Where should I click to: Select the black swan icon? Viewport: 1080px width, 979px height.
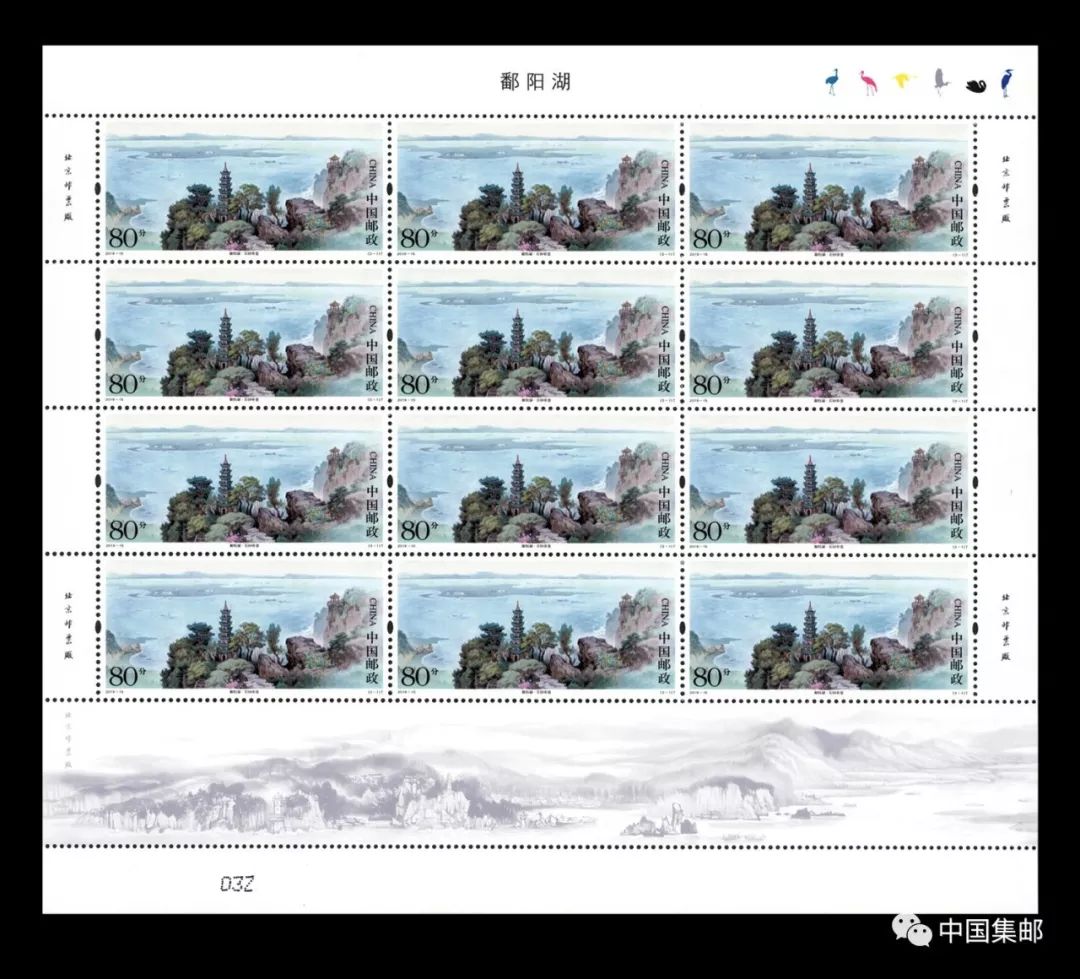pos(976,84)
